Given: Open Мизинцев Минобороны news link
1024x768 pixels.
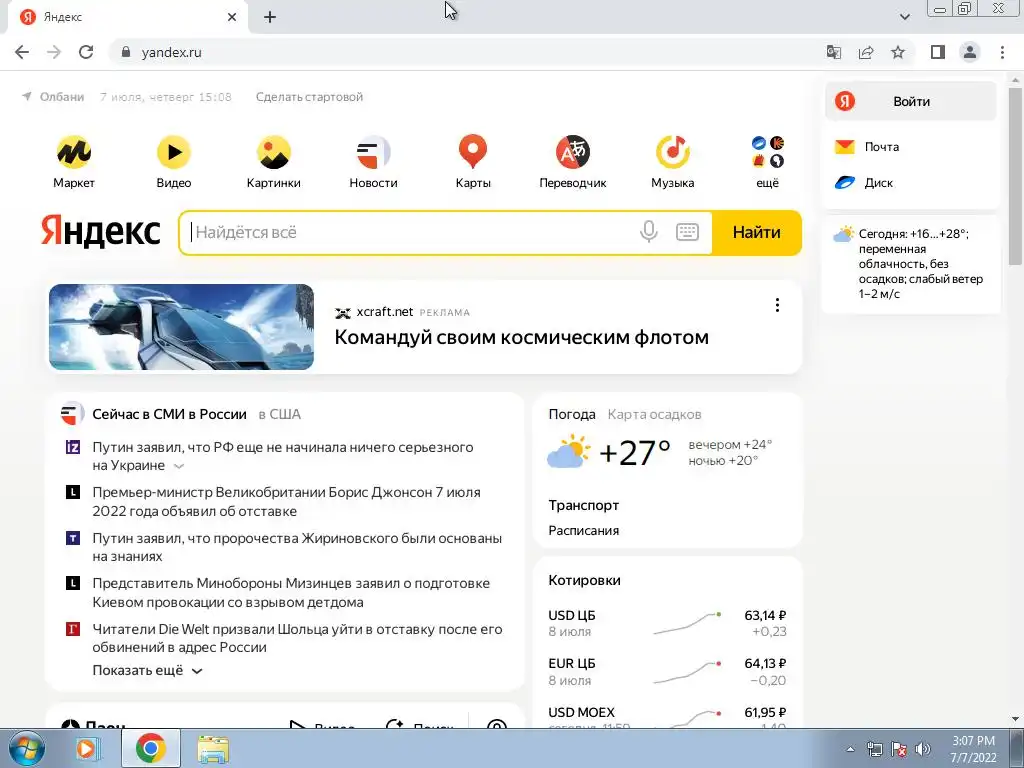Looking at the screenshot, I should 291,592.
